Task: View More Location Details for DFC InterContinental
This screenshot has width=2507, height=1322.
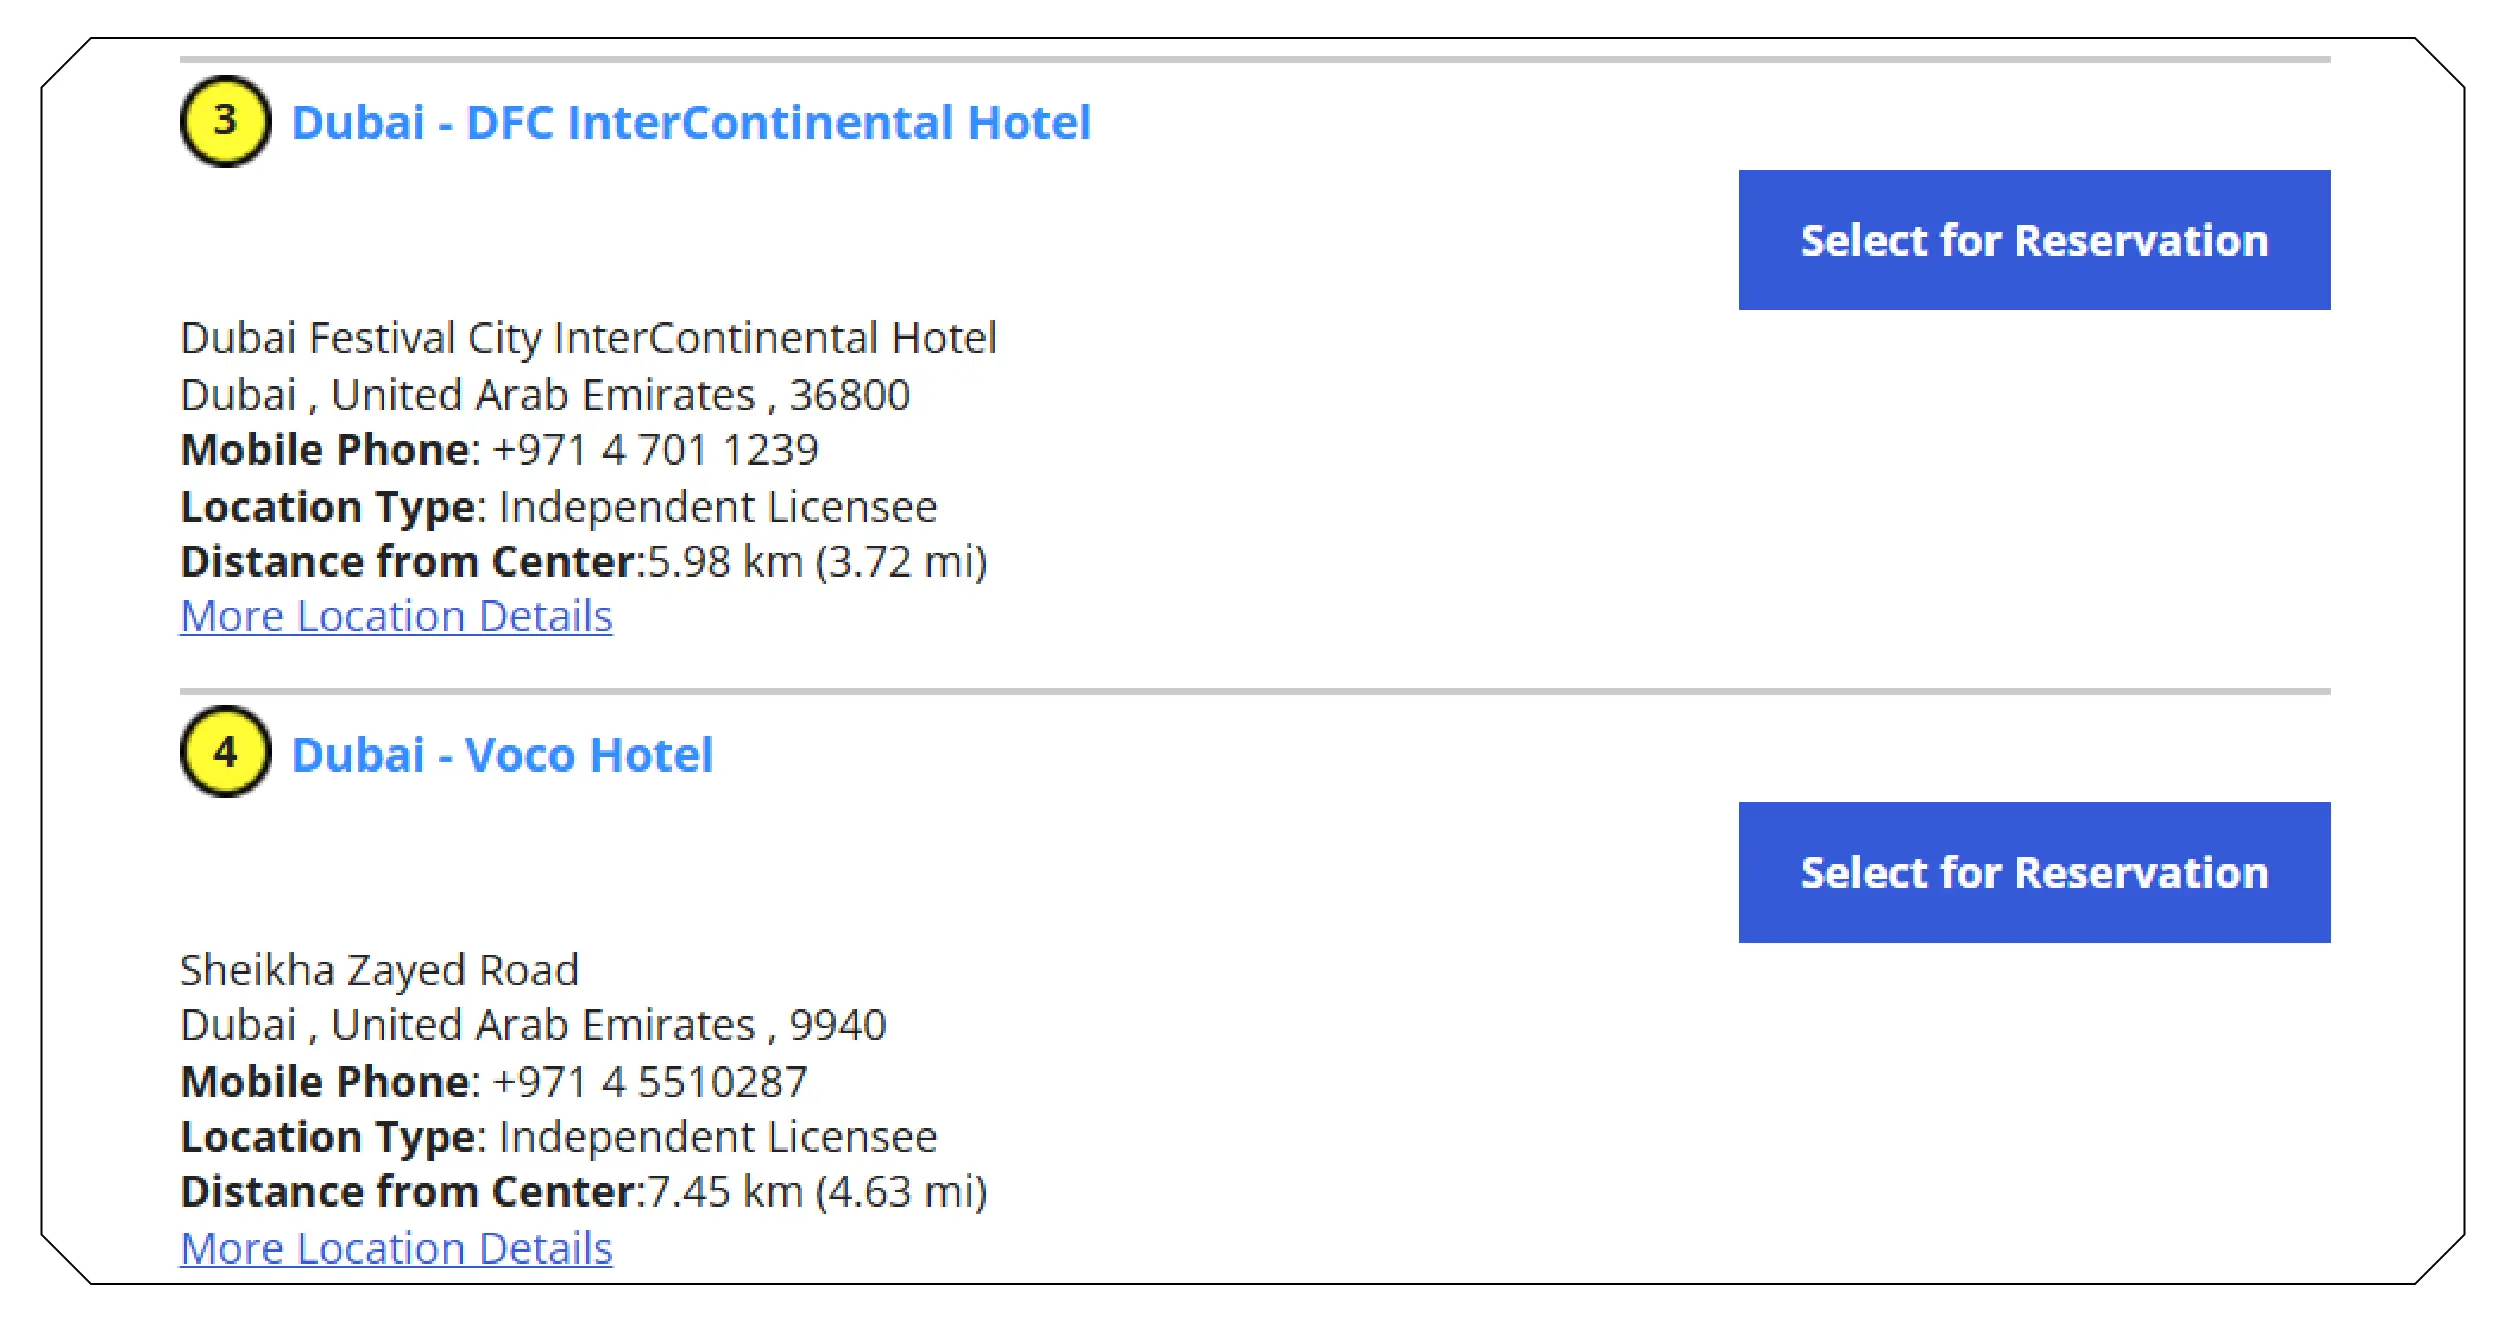Action: tap(396, 616)
